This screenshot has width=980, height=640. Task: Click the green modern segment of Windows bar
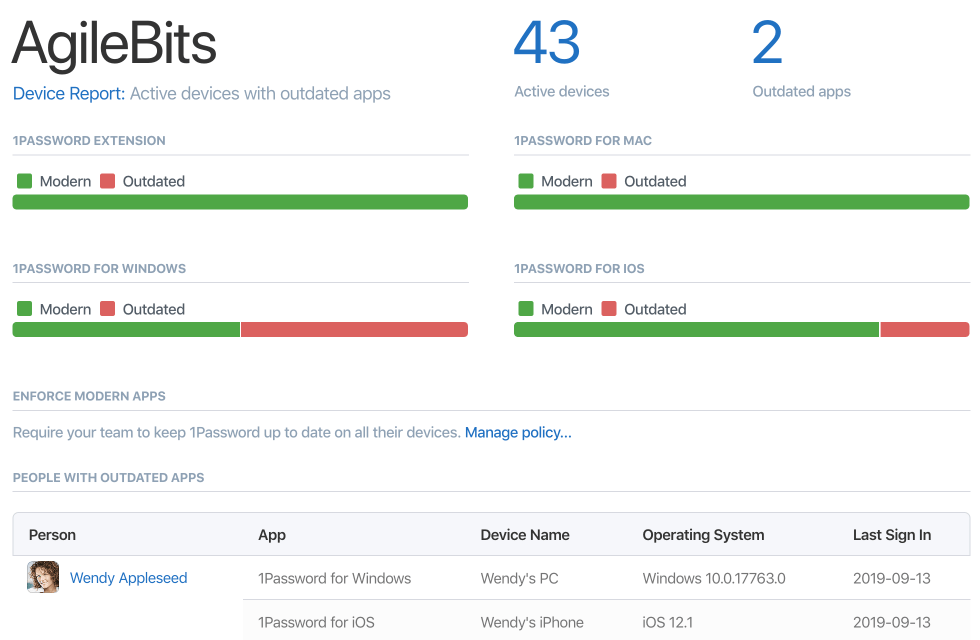pos(126,329)
